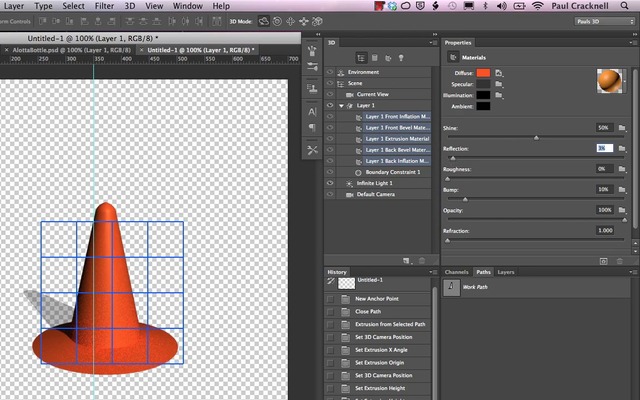
Task: Toggle visibility of Infinite Light 1
Action: (x=332, y=183)
